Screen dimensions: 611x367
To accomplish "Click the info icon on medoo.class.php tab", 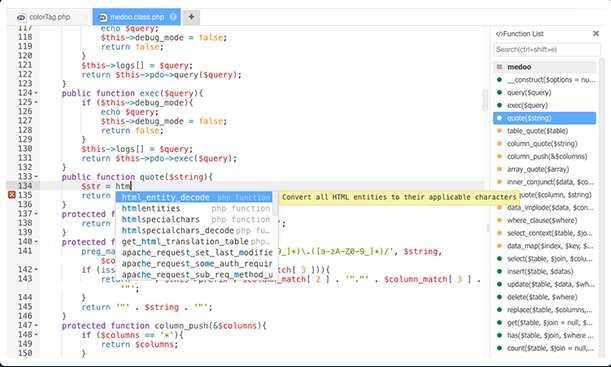I will [173, 17].
